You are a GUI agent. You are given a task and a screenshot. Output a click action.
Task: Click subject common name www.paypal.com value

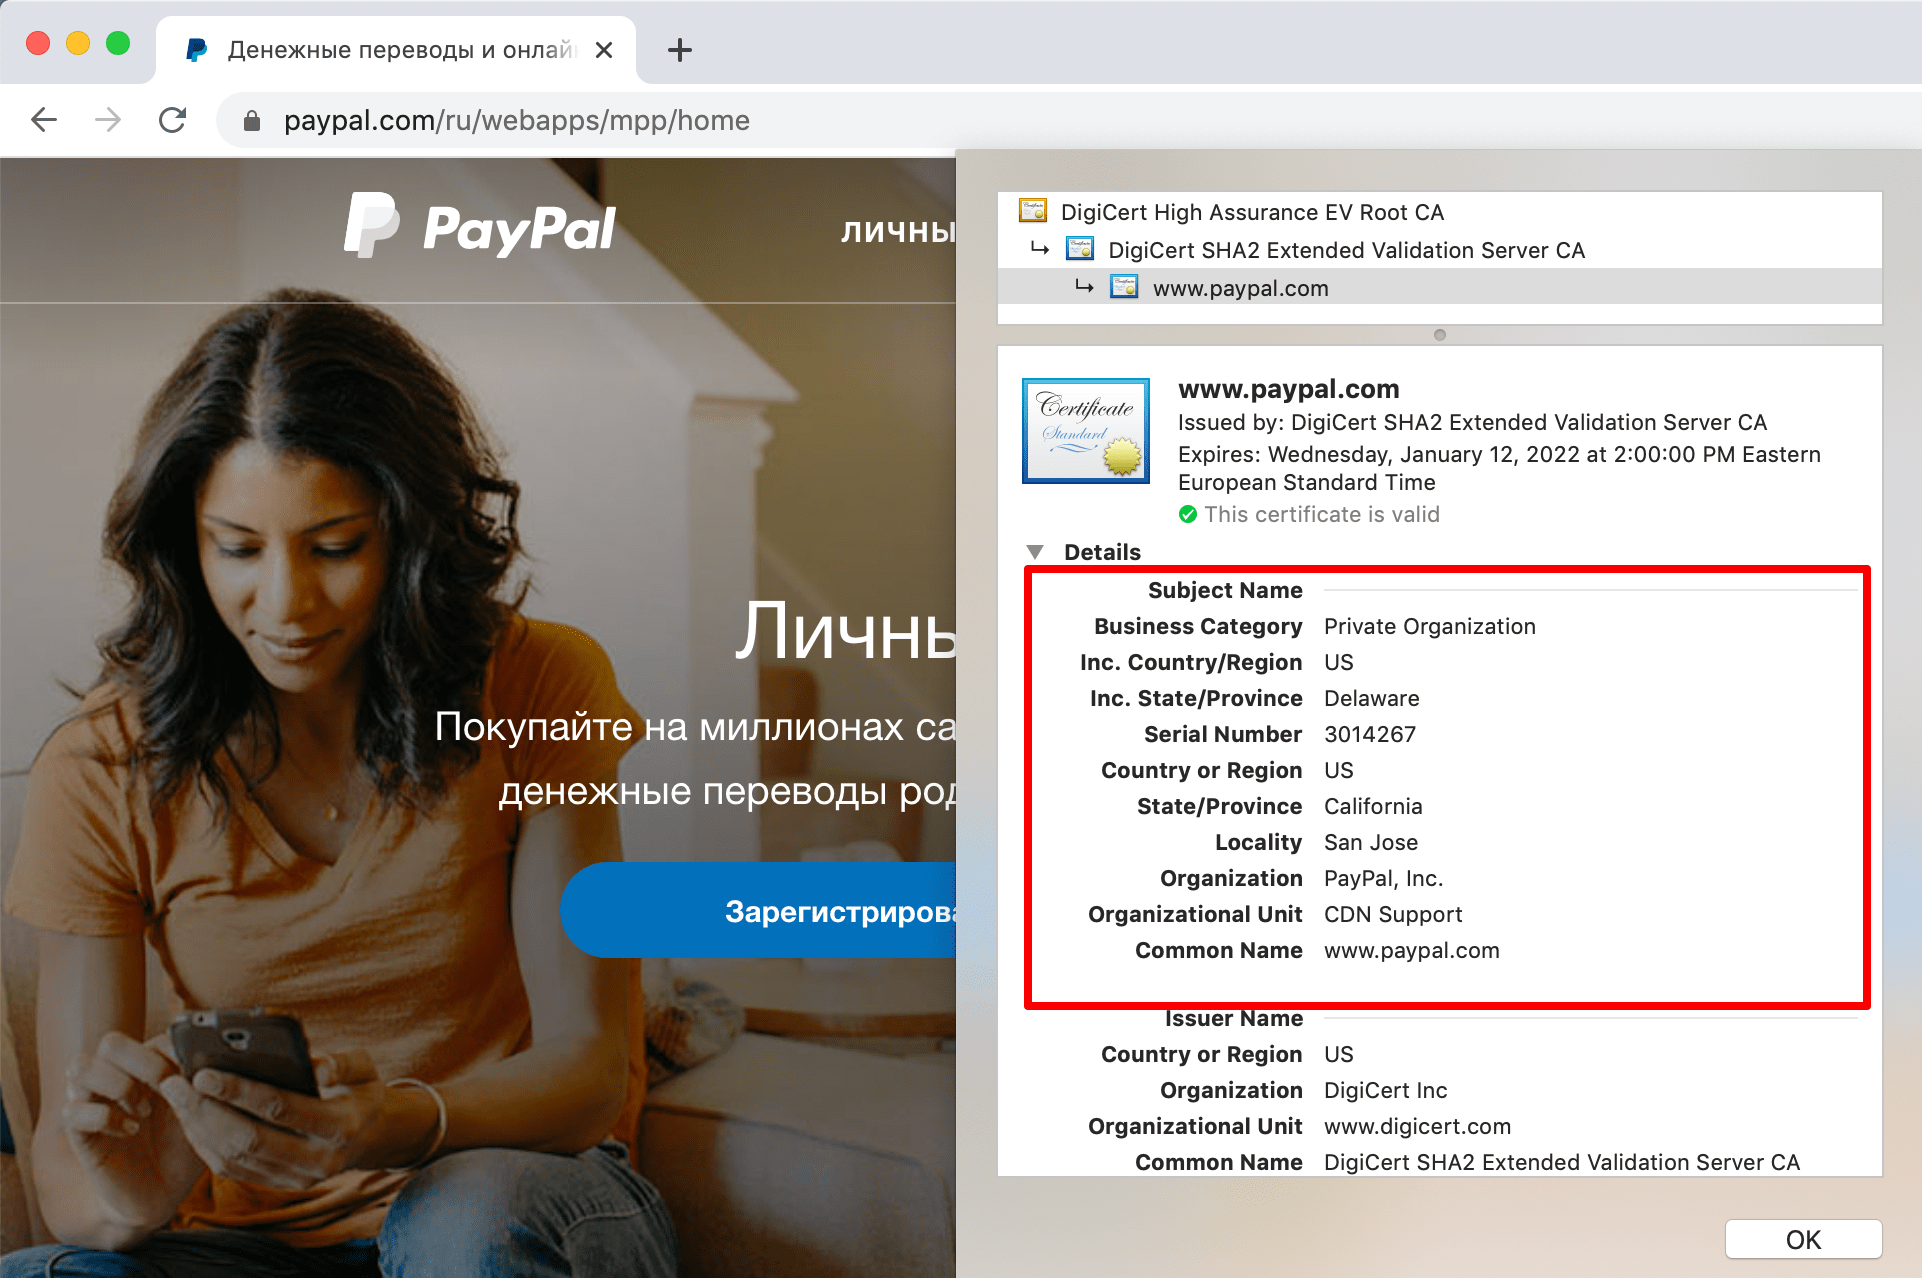[x=1412, y=950]
